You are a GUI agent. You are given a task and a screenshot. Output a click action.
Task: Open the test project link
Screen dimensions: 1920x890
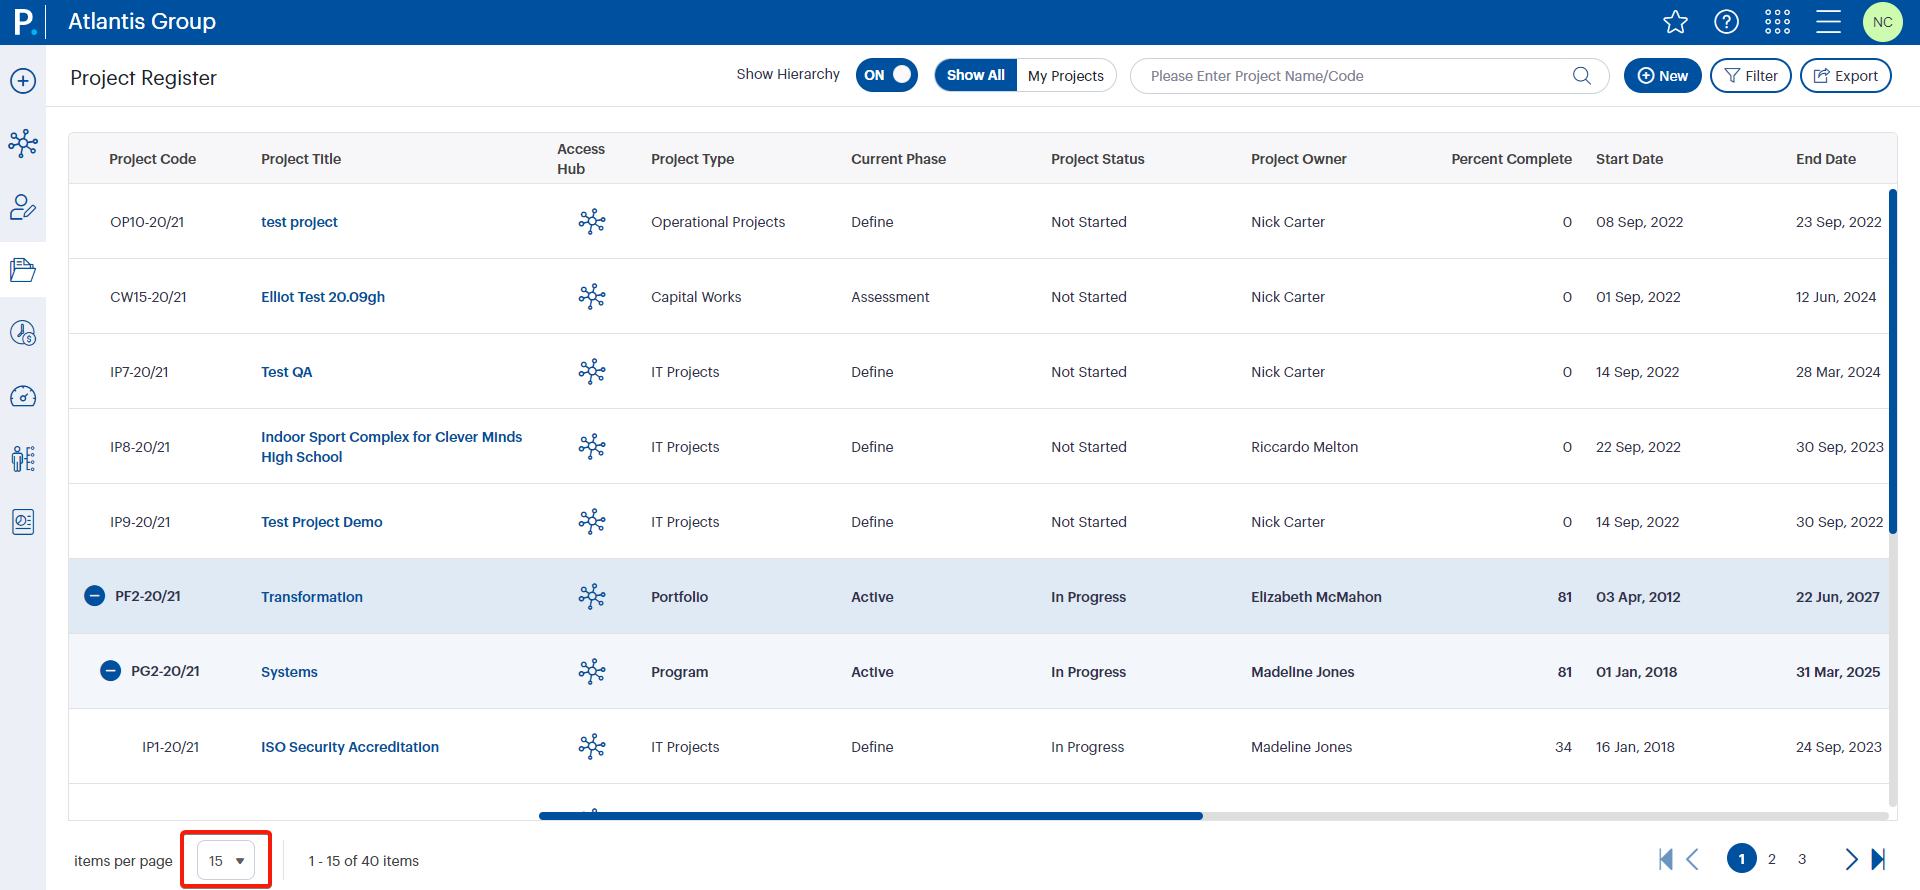coord(299,222)
